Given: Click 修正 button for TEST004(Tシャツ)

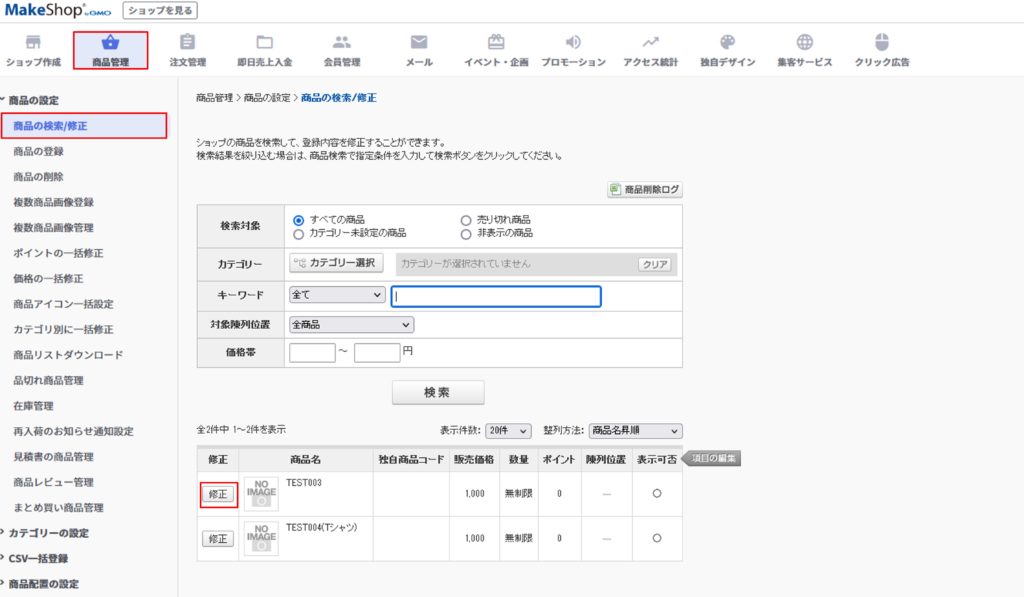Looking at the screenshot, I should [218, 539].
